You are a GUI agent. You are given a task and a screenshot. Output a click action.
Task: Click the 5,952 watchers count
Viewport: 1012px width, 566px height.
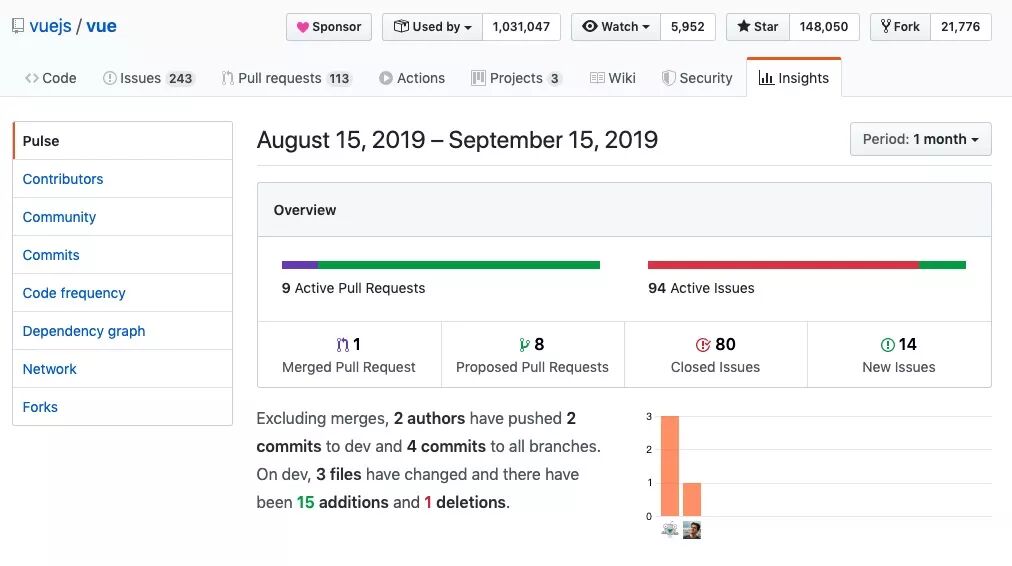coord(687,26)
